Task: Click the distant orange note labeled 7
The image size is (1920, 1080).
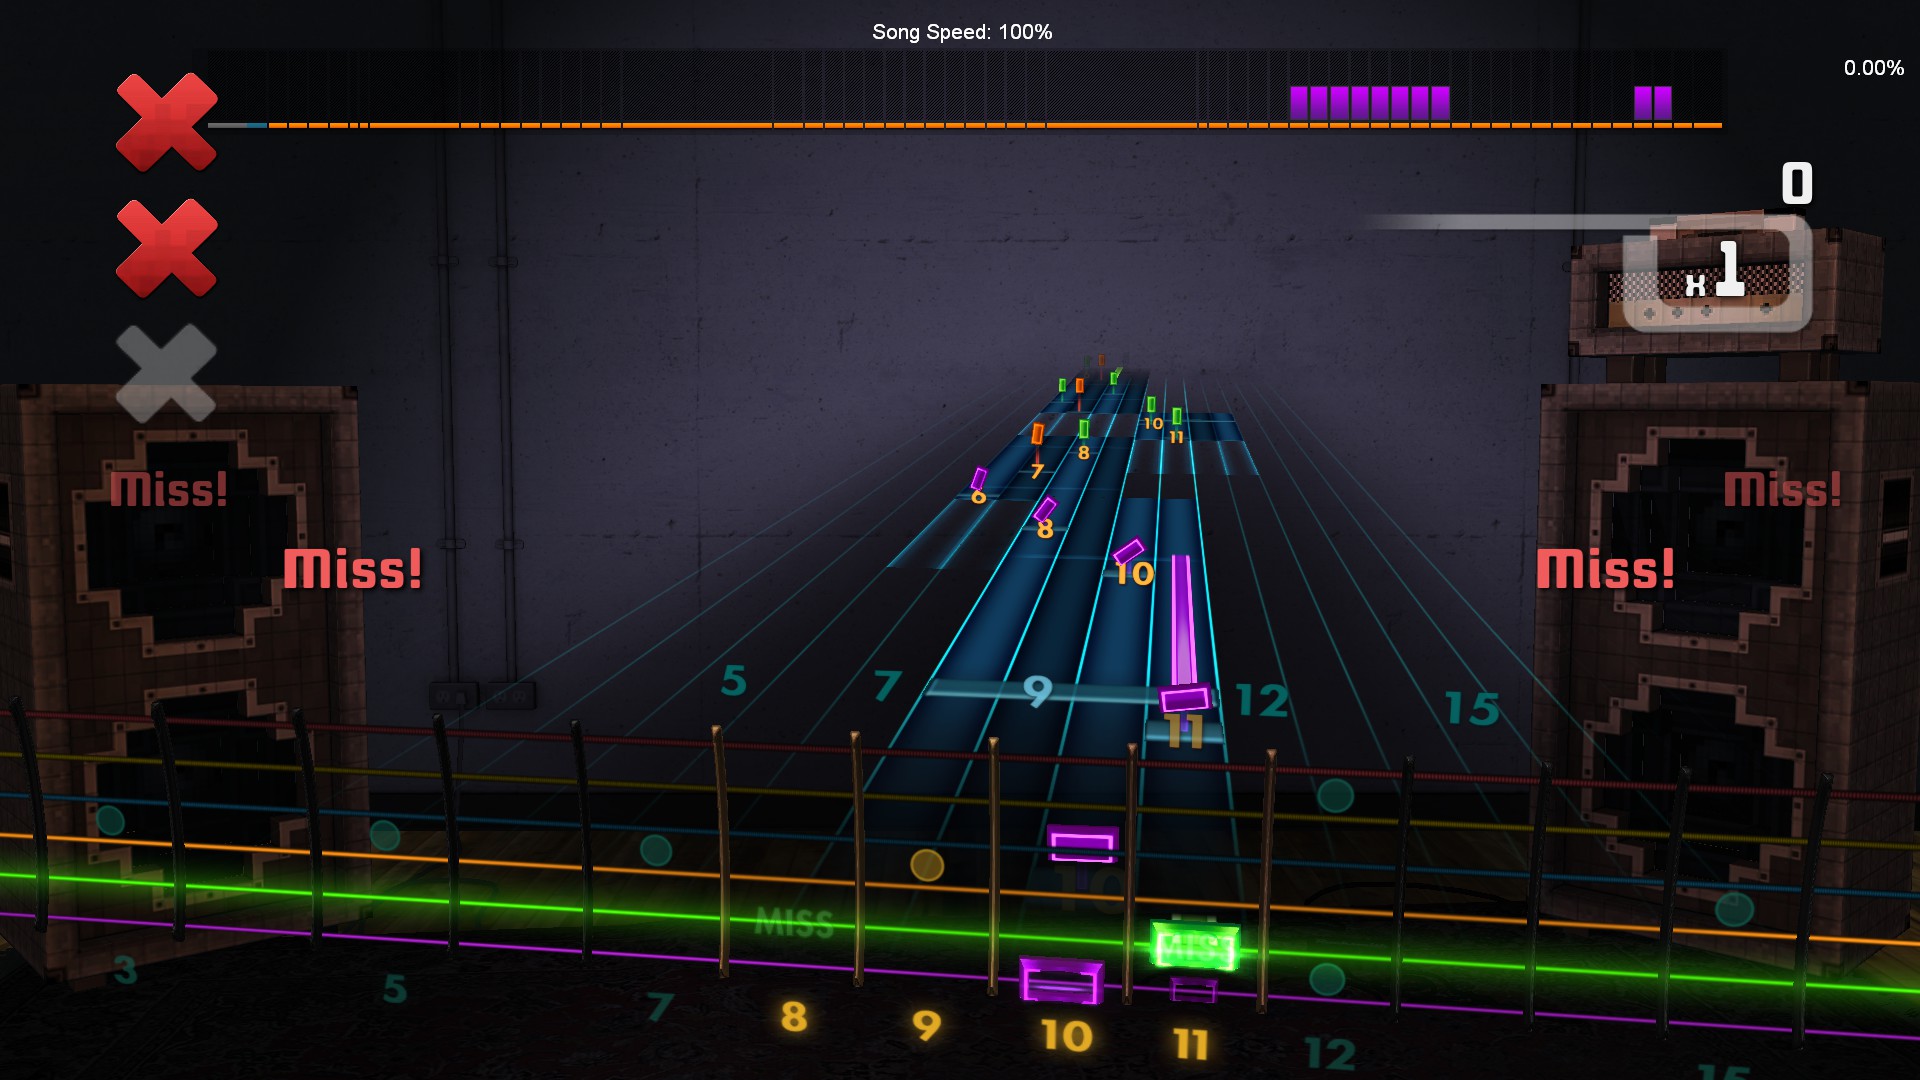Action: [x=1037, y=434]
